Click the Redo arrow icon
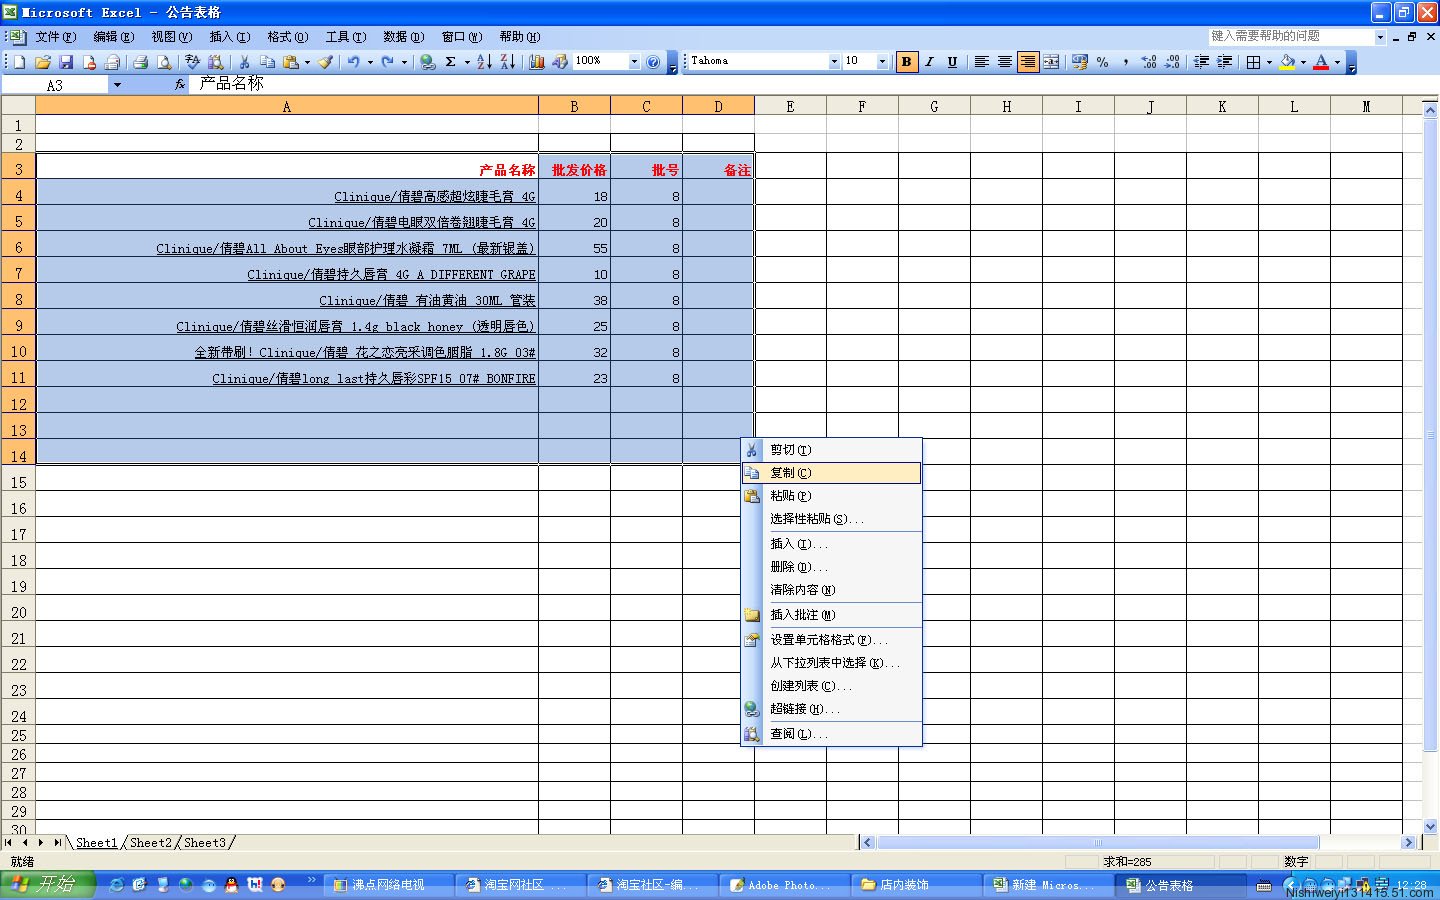The height and width of the screenshot is (900, 1440). [x=387, y=62]
